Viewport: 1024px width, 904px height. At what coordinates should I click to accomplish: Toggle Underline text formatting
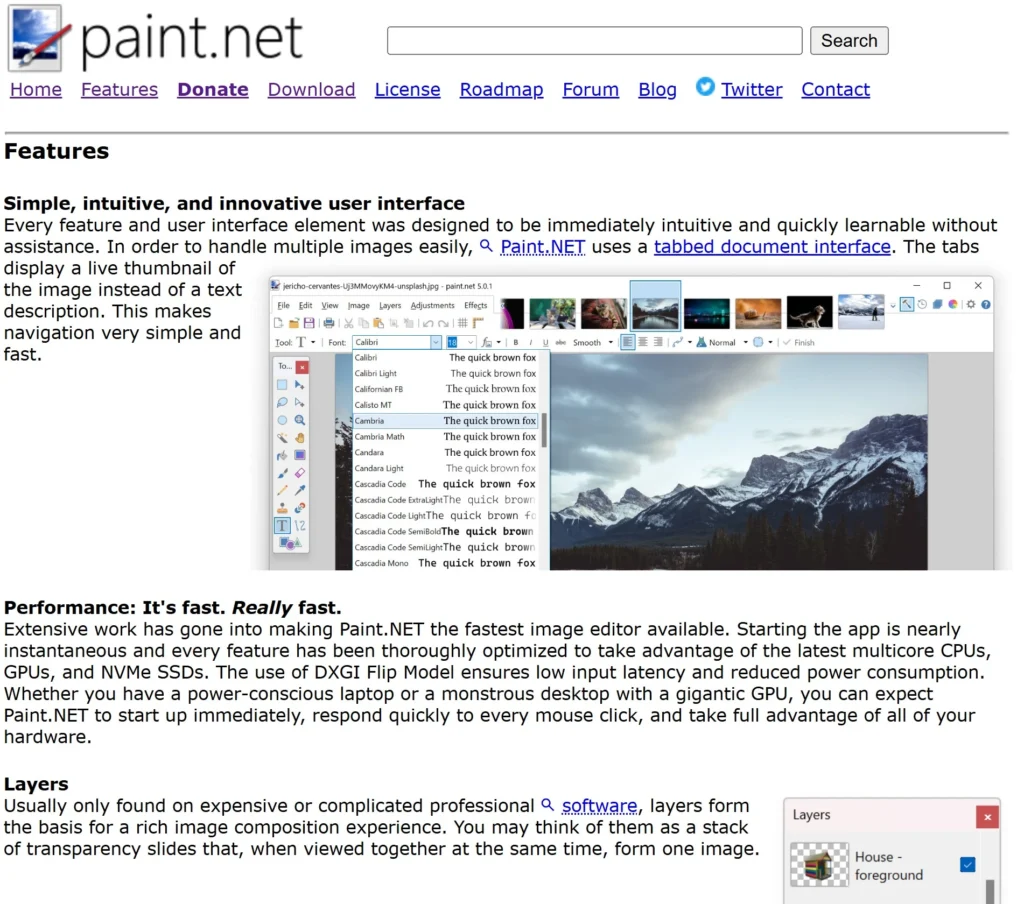point(545,342)
